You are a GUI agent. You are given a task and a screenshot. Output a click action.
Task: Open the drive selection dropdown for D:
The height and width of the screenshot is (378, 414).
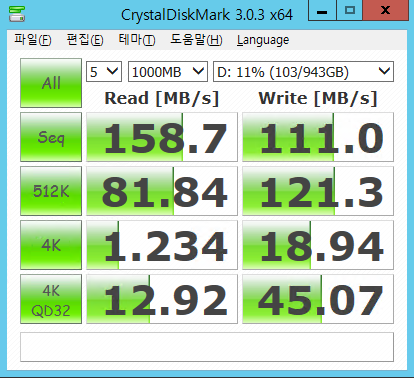pyautogui.click(x=303, y=71)
